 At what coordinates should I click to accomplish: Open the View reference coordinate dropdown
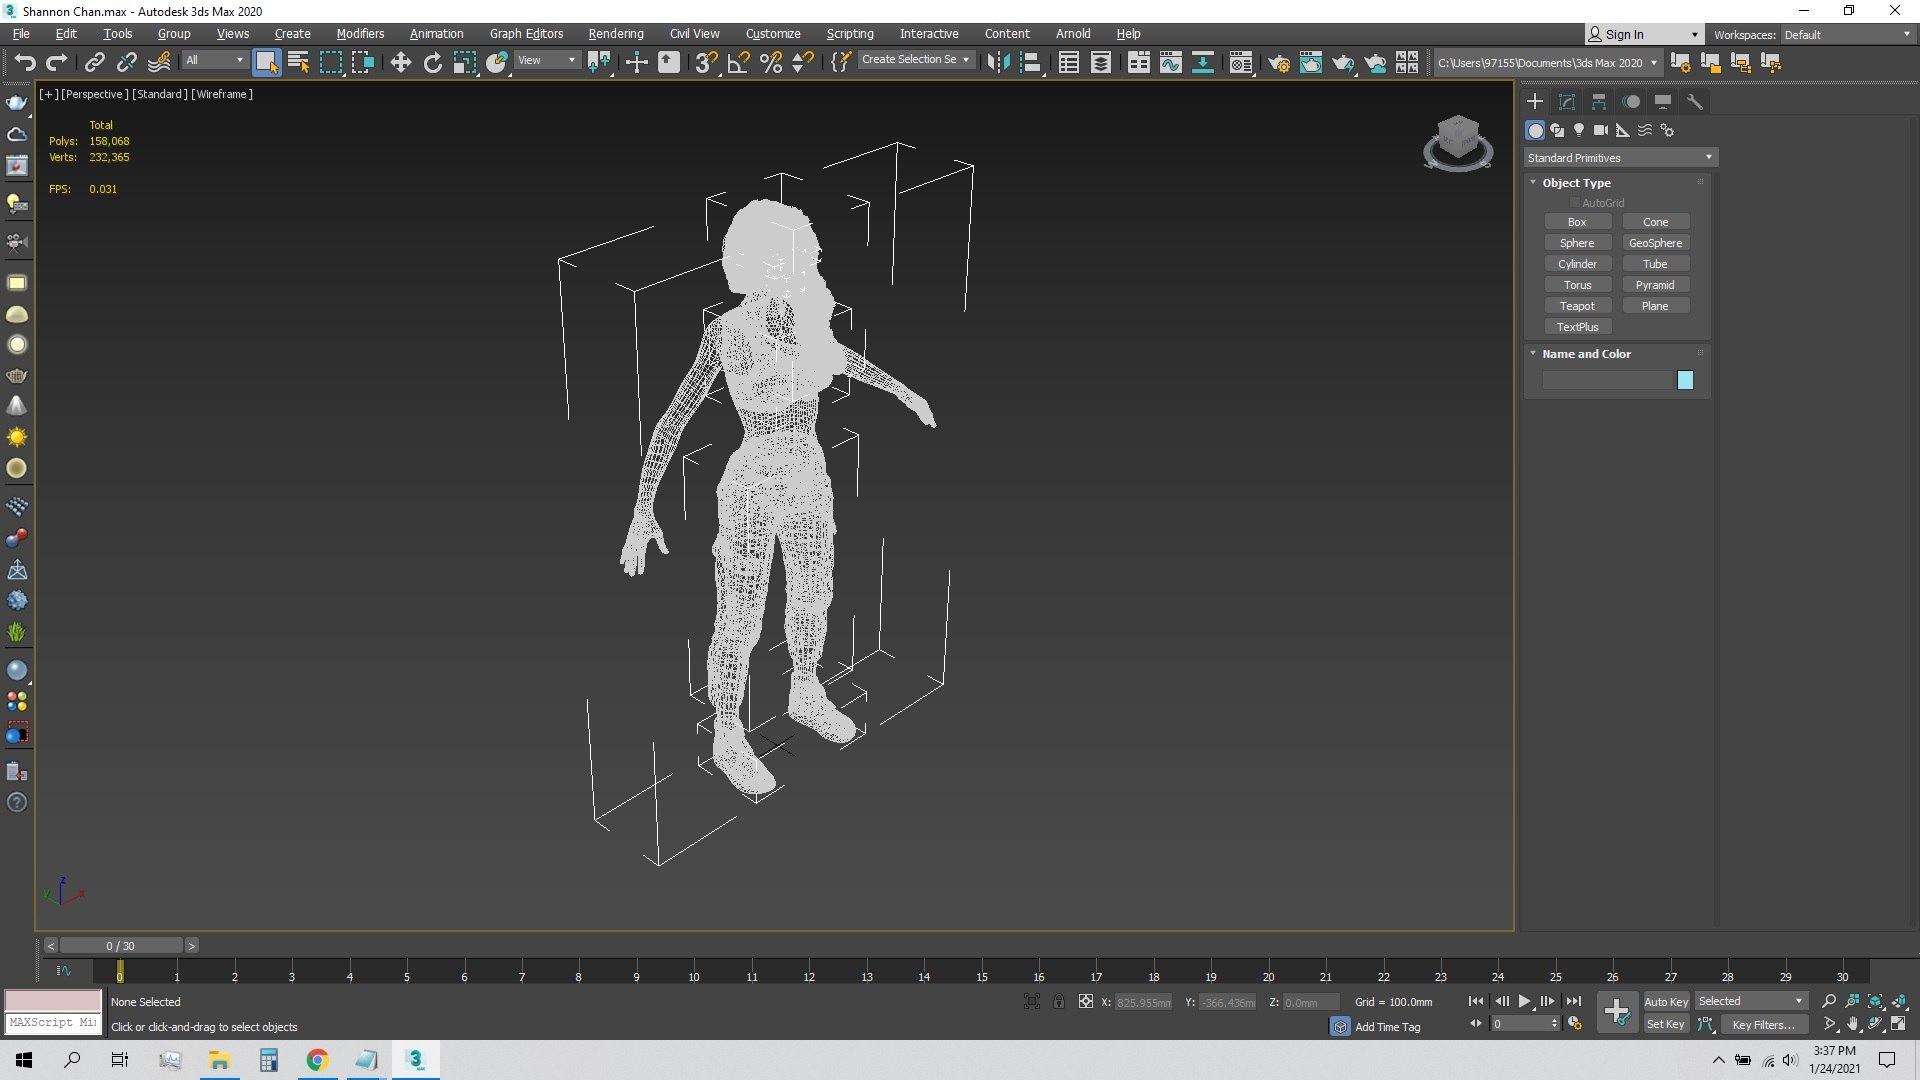click(x=546, y=60)
